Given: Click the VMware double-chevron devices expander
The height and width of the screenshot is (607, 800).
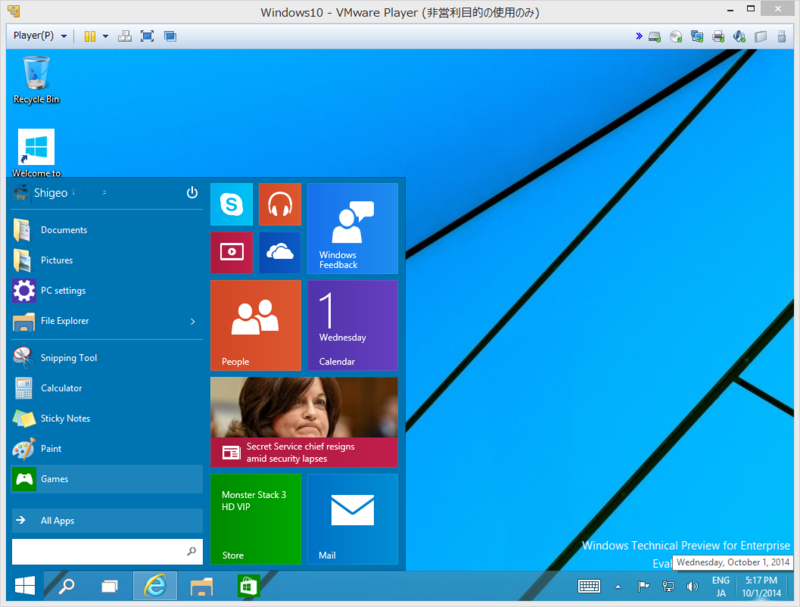Looking at the screenshot, I should click(x=639, y=36).
